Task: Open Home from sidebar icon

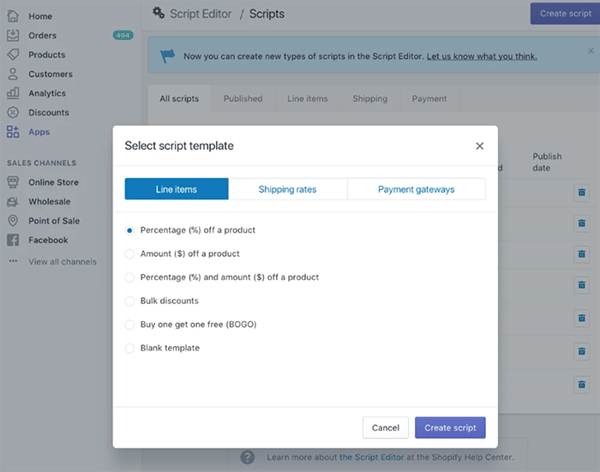Action: (13, 16)
